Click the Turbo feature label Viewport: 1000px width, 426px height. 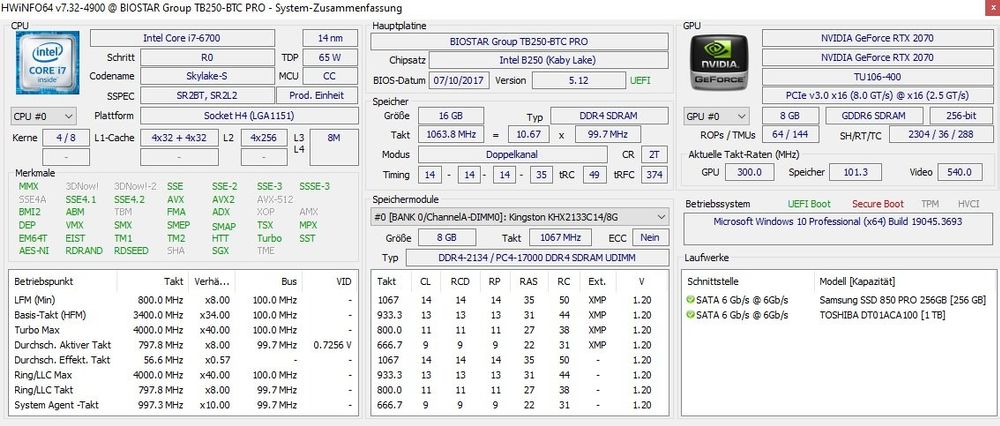click(x=269, y=238)
